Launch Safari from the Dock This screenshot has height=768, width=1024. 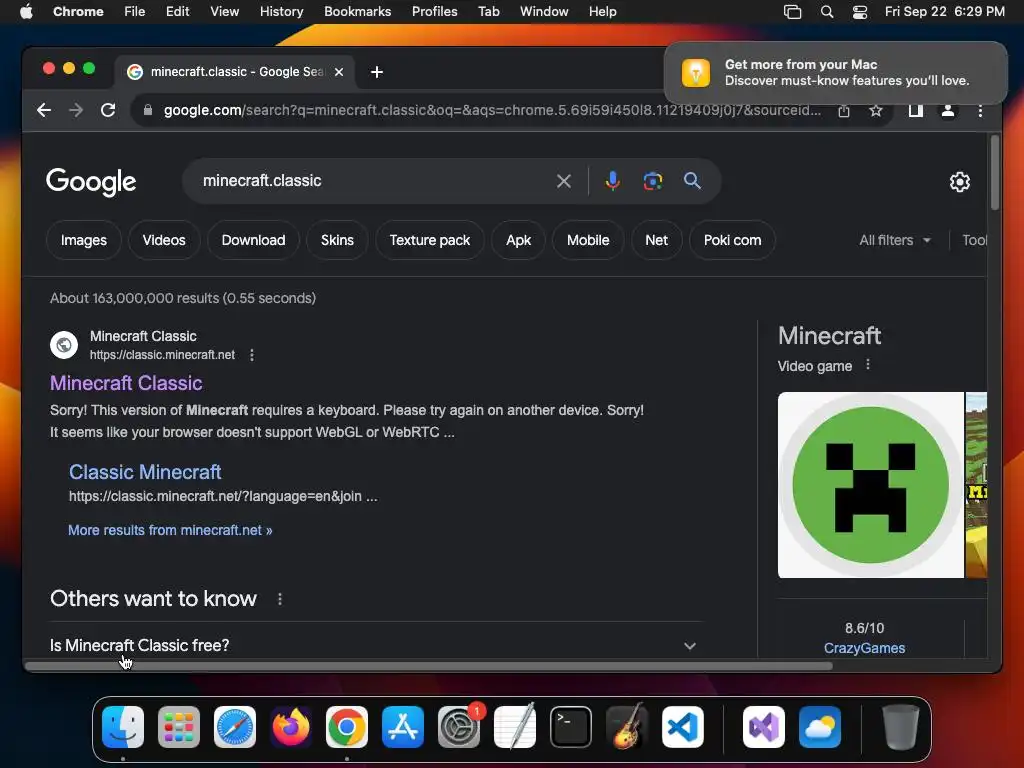point(235,727)
